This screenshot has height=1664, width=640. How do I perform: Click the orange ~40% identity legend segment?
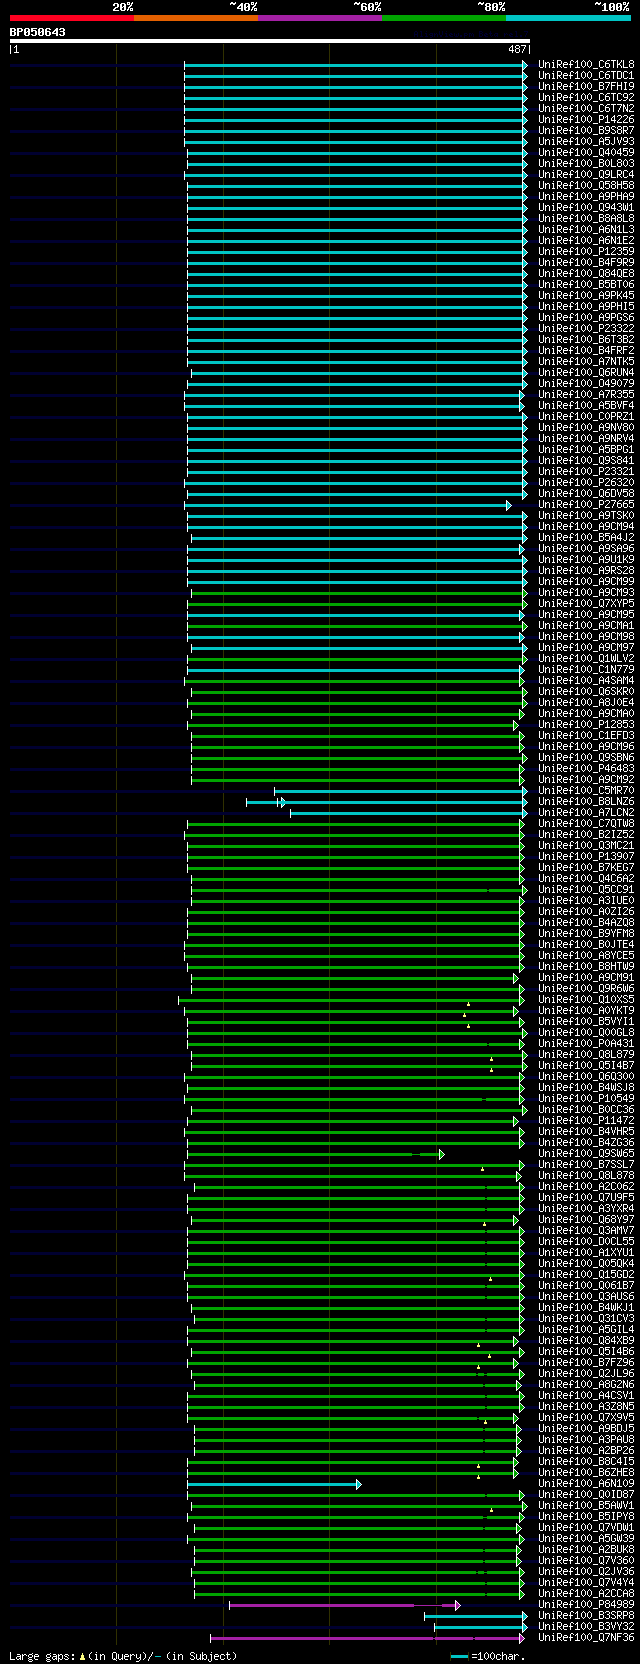point(196,17)
